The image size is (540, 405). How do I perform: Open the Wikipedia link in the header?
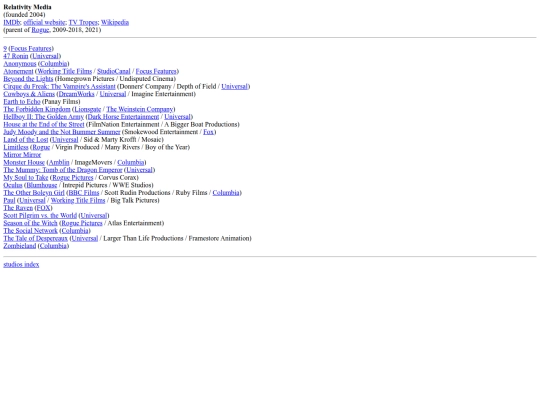tap(115, 22)
